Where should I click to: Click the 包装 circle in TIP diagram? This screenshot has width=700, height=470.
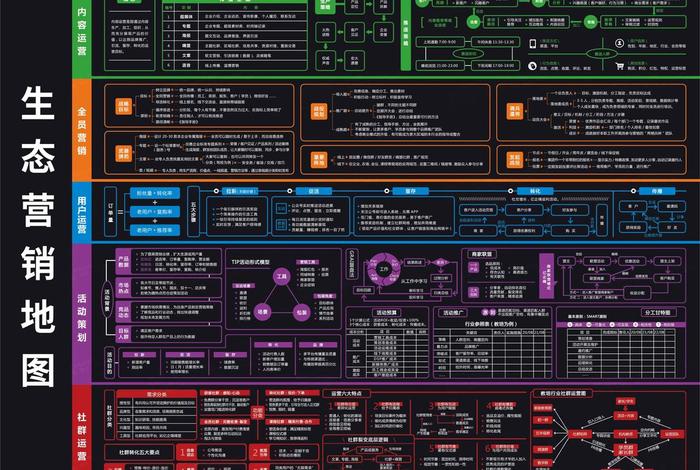pyautogui.click(x=301, y=312)
